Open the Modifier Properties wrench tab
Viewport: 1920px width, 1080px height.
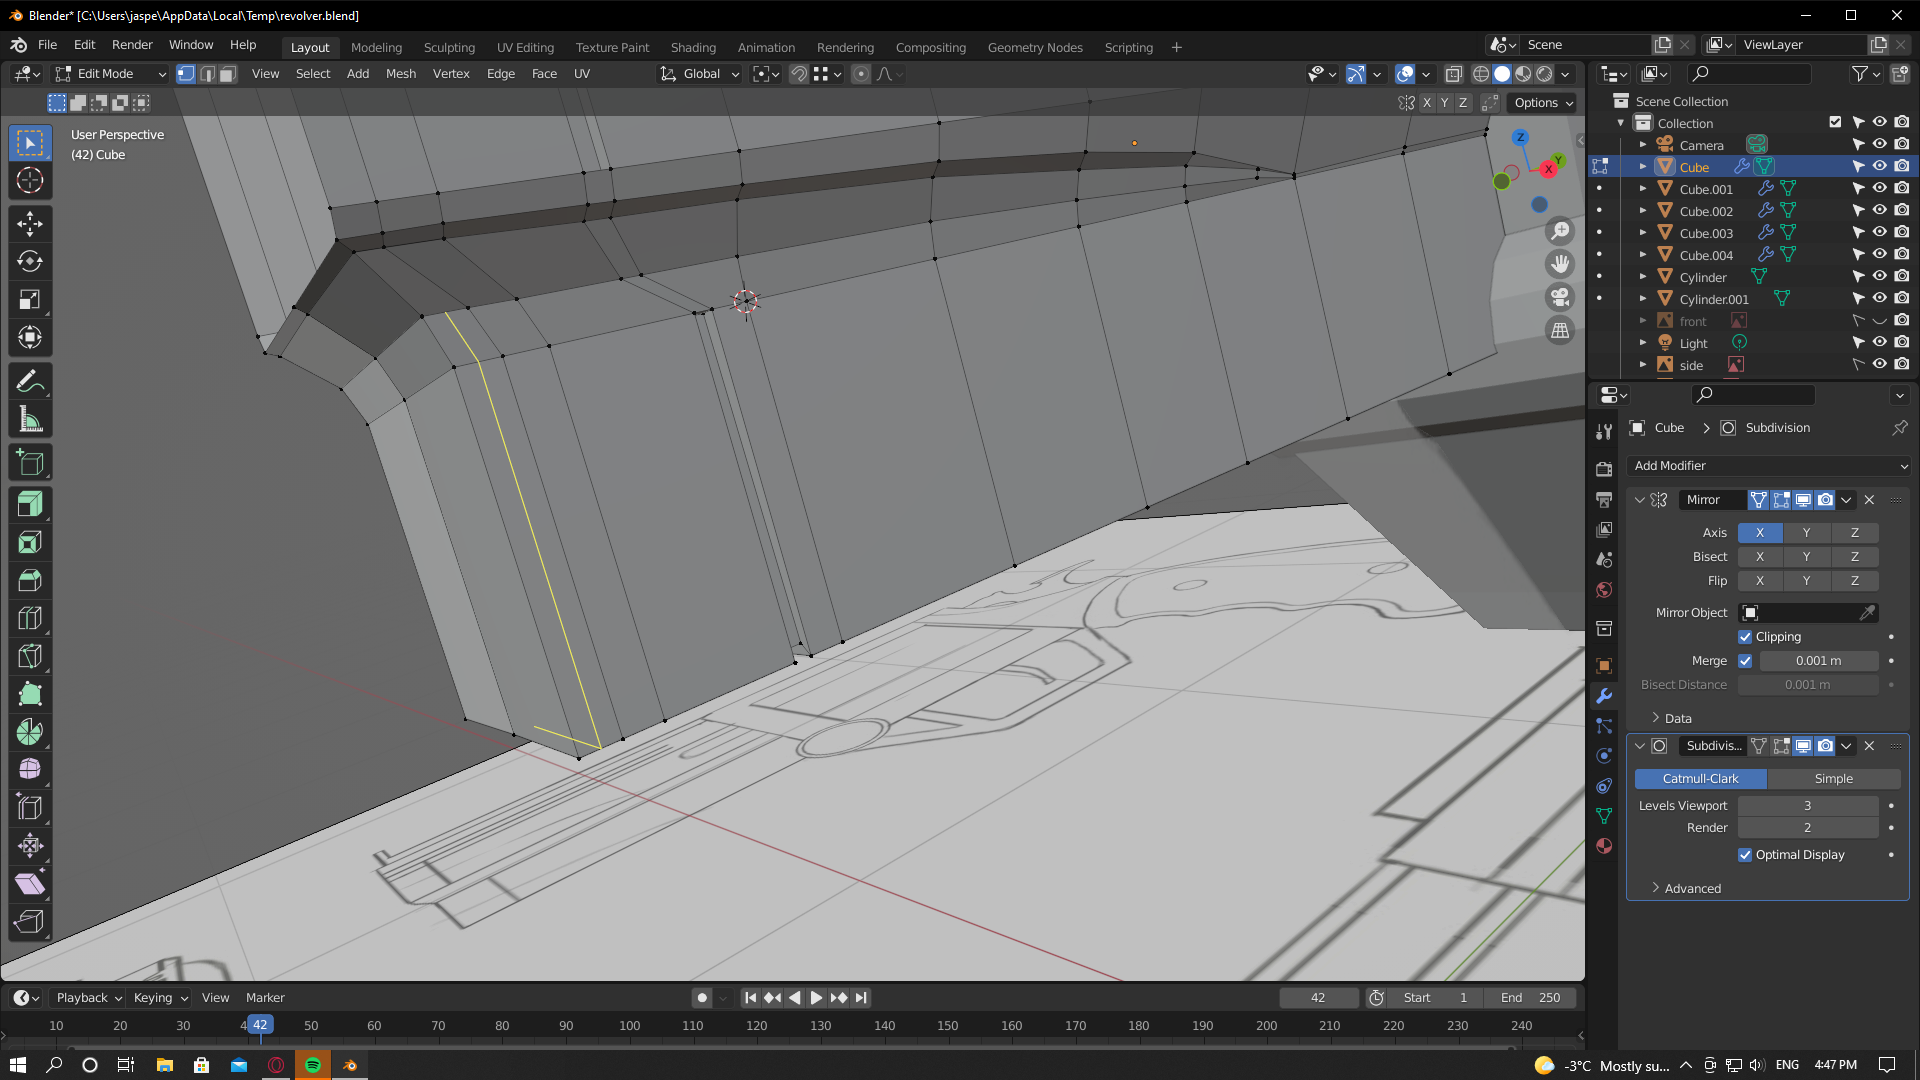click(1603, 696)
